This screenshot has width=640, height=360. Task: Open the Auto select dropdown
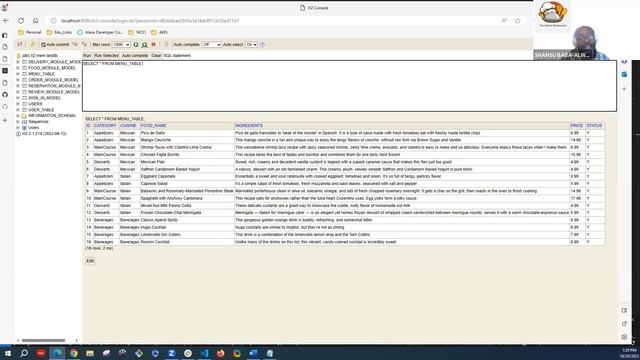[251, 44]
